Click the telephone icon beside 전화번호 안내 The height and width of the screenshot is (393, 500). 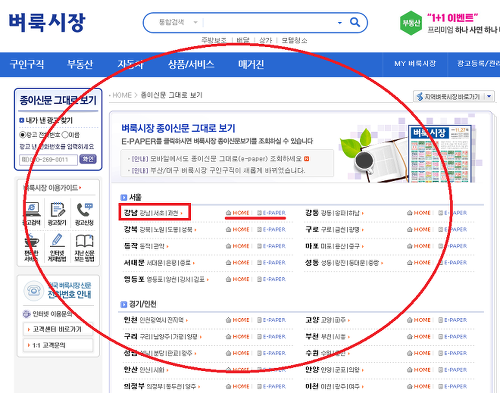pos(33,290)
